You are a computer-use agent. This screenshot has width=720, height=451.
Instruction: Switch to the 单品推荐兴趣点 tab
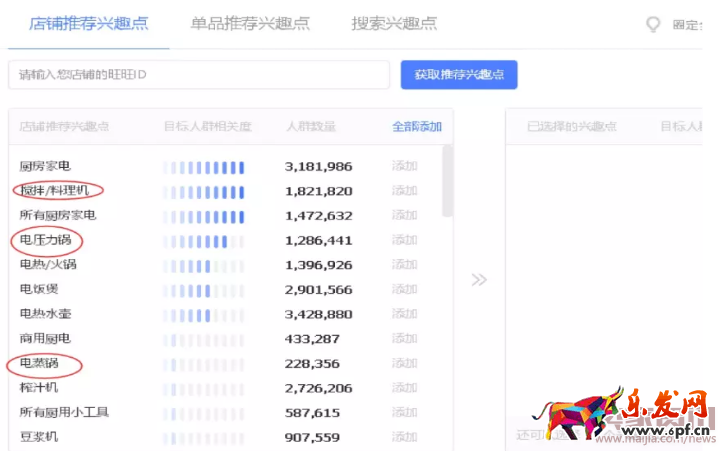coord(250,23)
